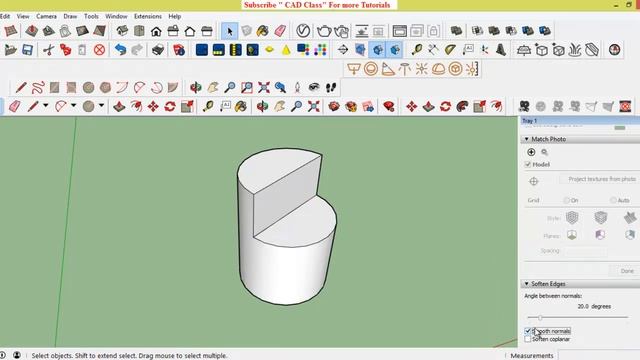Click the new matched photo plus button

531,152
